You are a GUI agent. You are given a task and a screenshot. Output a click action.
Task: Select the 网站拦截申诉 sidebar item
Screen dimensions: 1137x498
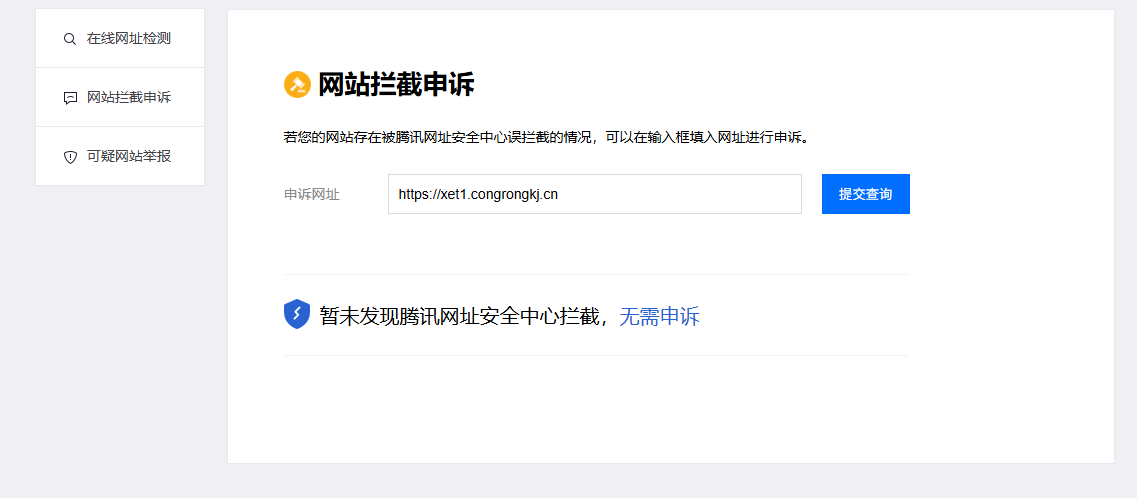[120, 97]
